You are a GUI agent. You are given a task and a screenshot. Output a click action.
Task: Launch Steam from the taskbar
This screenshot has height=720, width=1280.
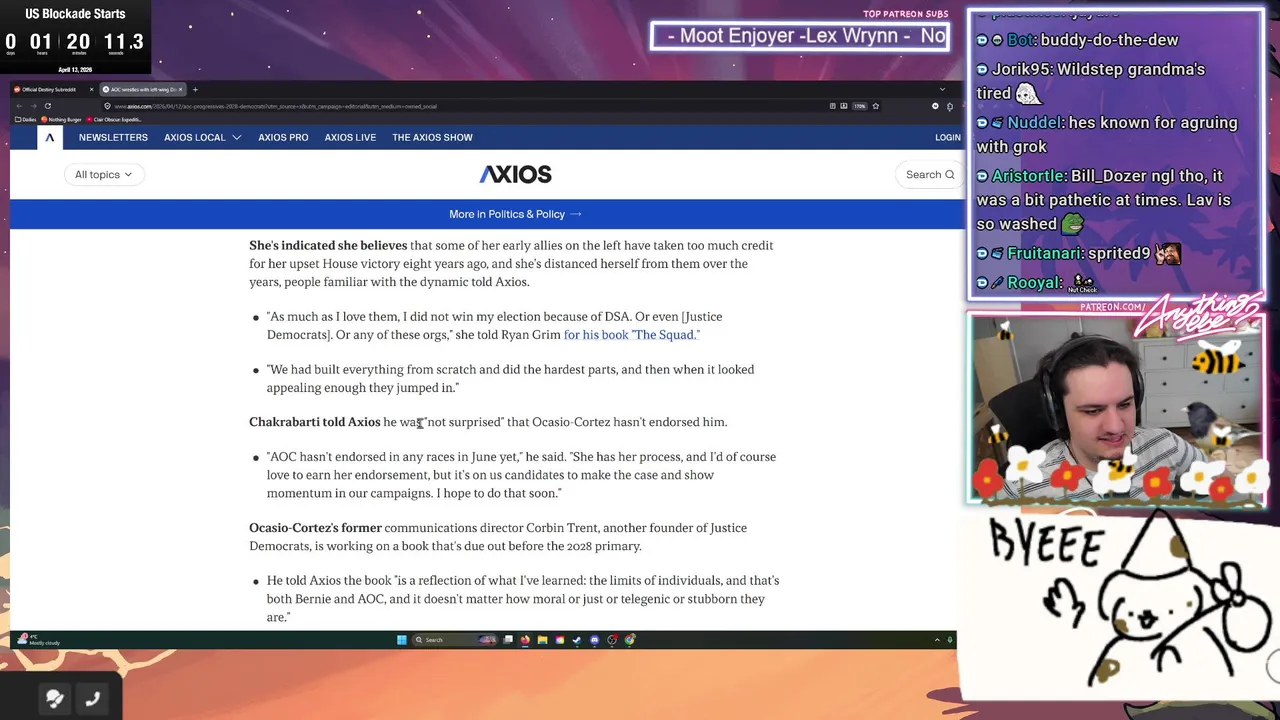tap(577, 640)
